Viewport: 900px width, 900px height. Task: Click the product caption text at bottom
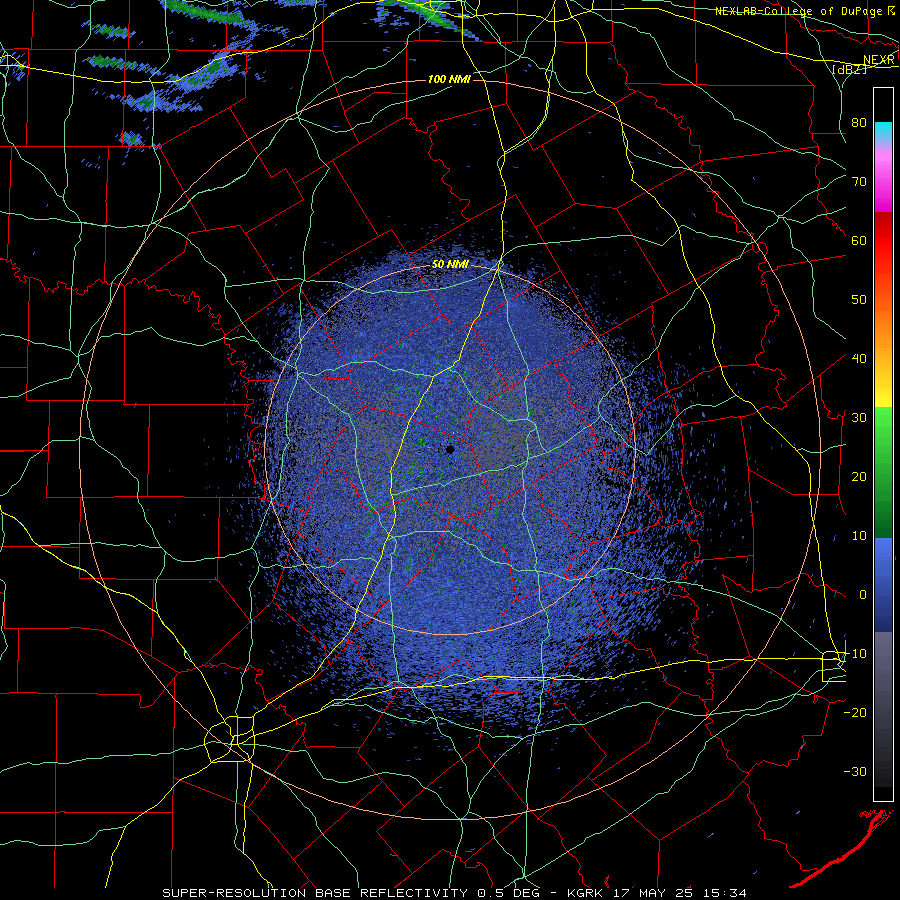pos(455,893)
